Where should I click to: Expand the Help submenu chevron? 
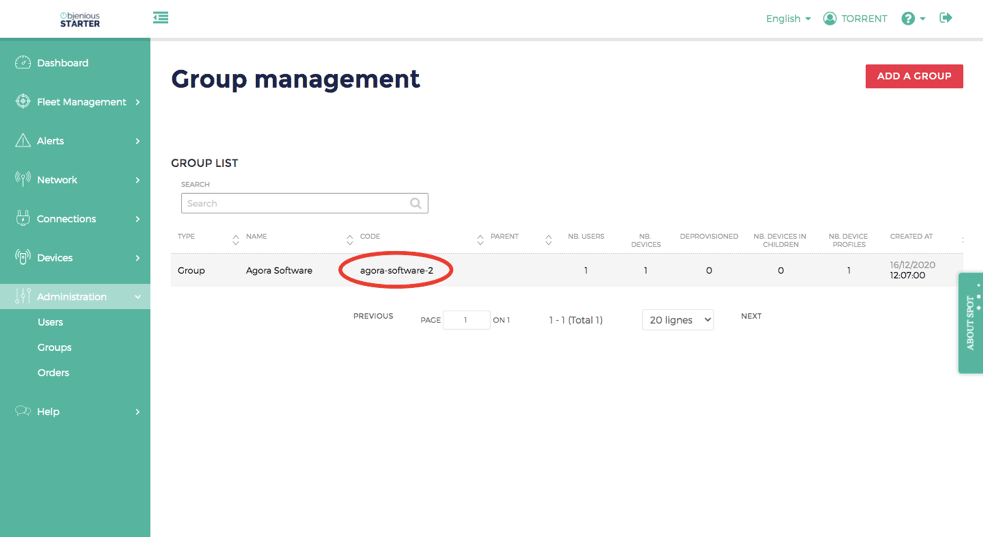137,412
